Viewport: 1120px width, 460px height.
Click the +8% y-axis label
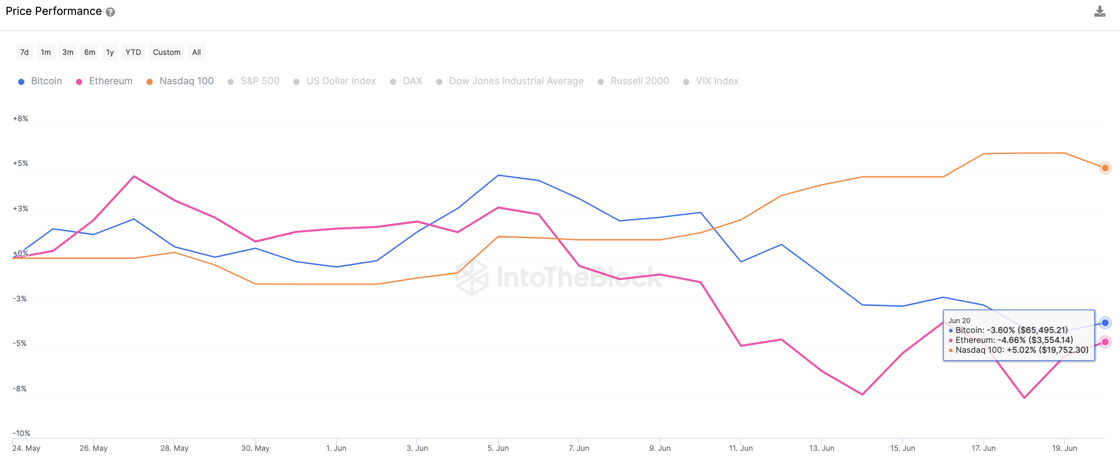click(21, 119)
